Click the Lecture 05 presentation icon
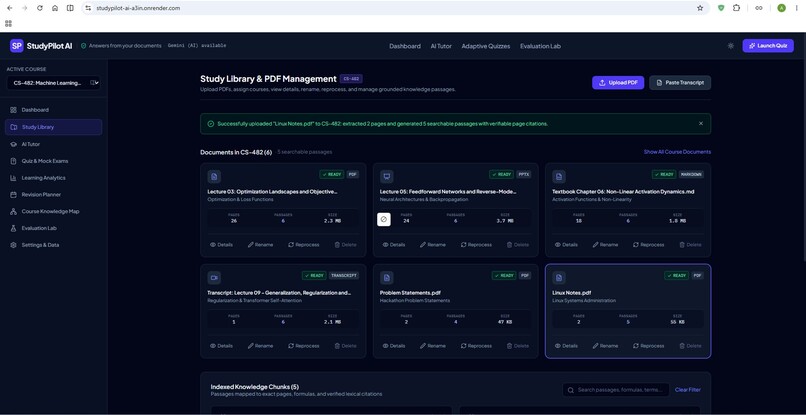This screenshot has height=415, width=806. 387,176
